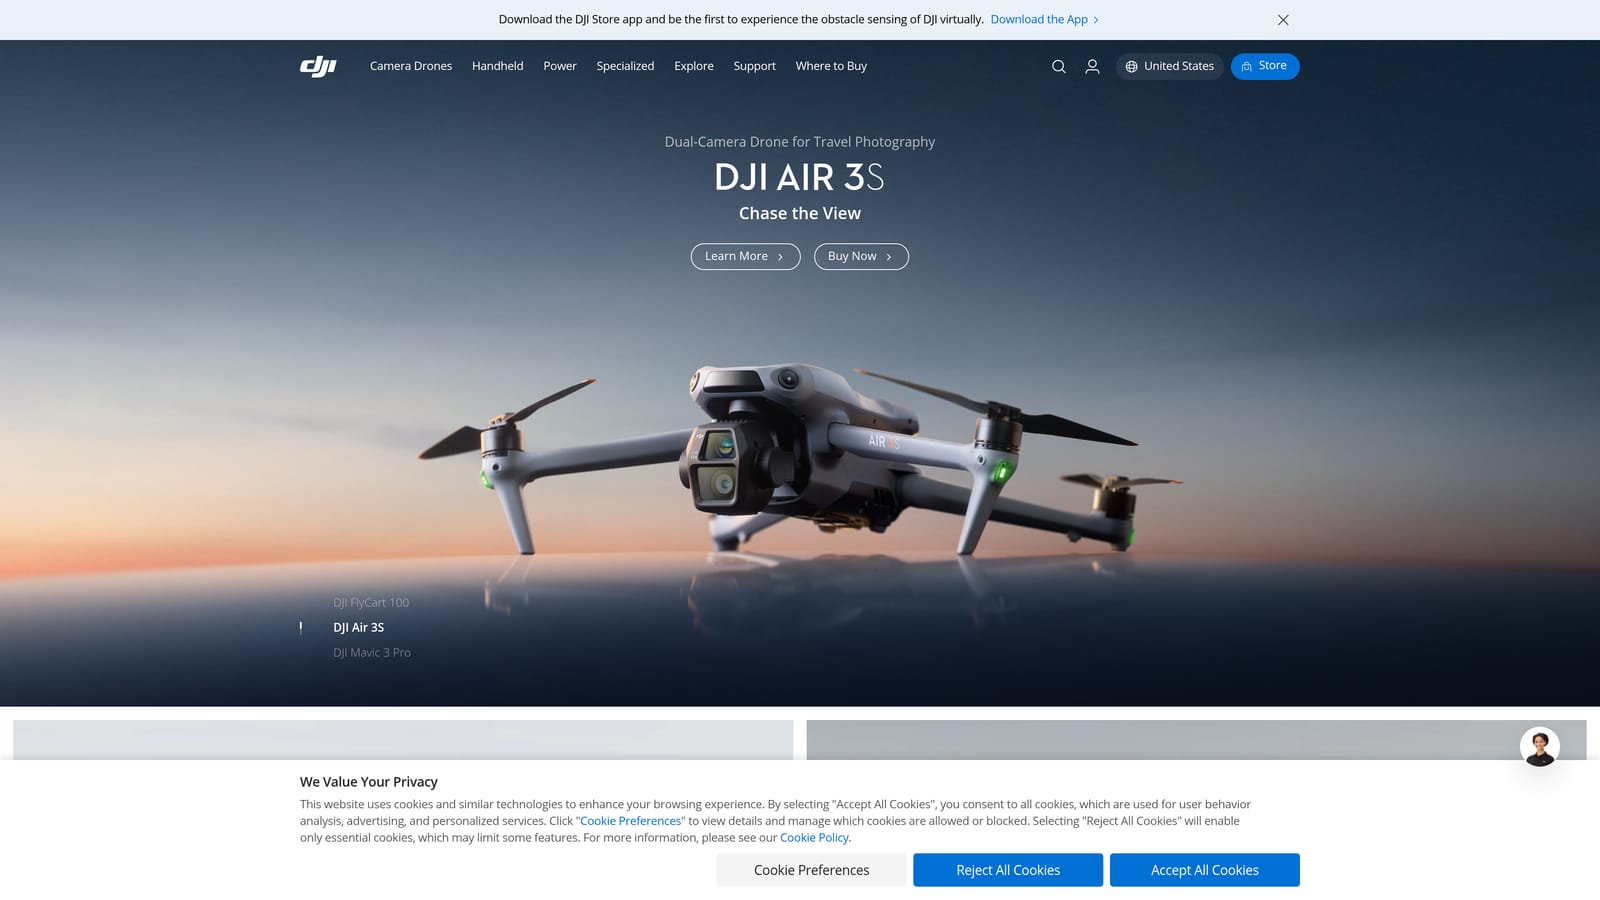Open the Explore menu
The height and width of the screenshot is (900, 1600).
[x=694, y=66]
